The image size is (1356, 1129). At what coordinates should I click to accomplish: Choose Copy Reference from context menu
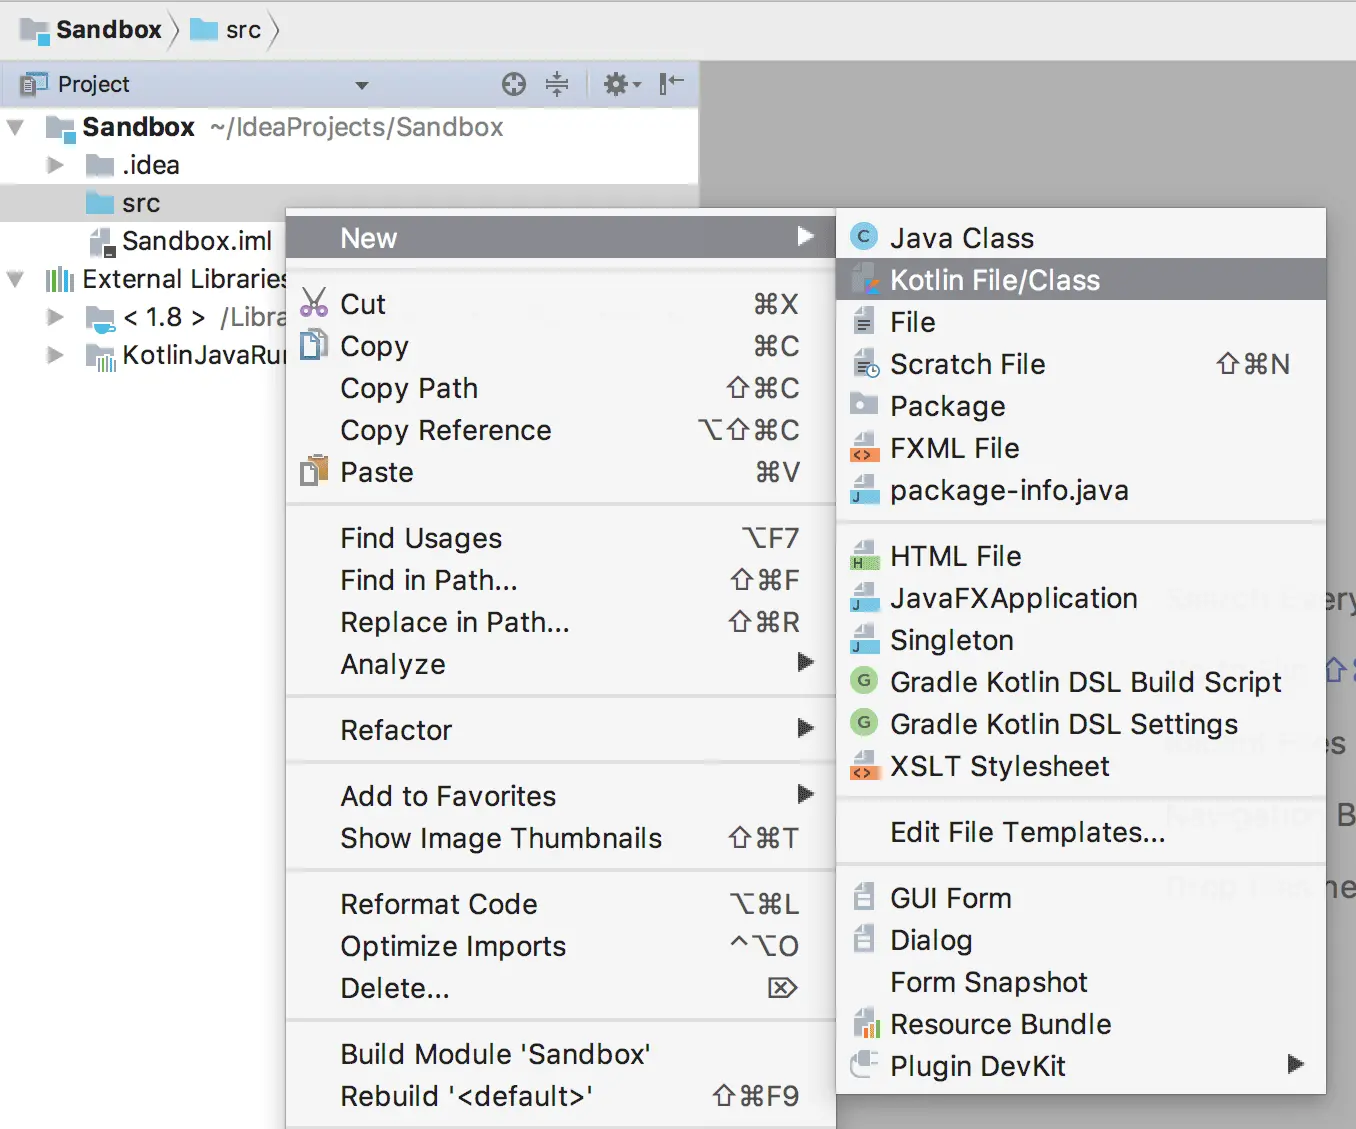pyautogui.click(x=561, y=430)
